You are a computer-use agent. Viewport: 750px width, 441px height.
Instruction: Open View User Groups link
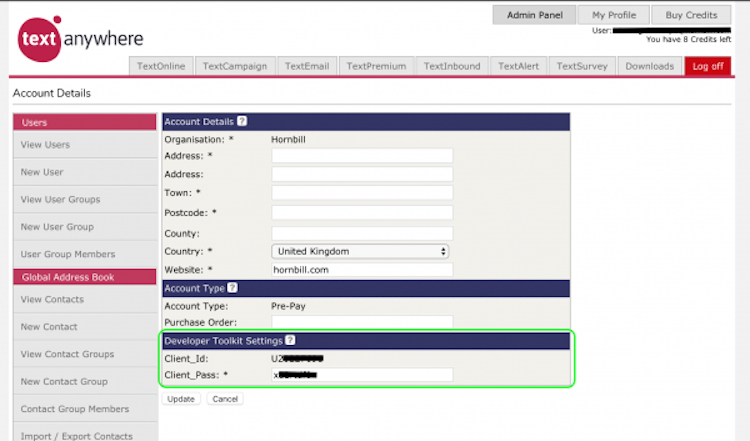[x=85, y=199]
